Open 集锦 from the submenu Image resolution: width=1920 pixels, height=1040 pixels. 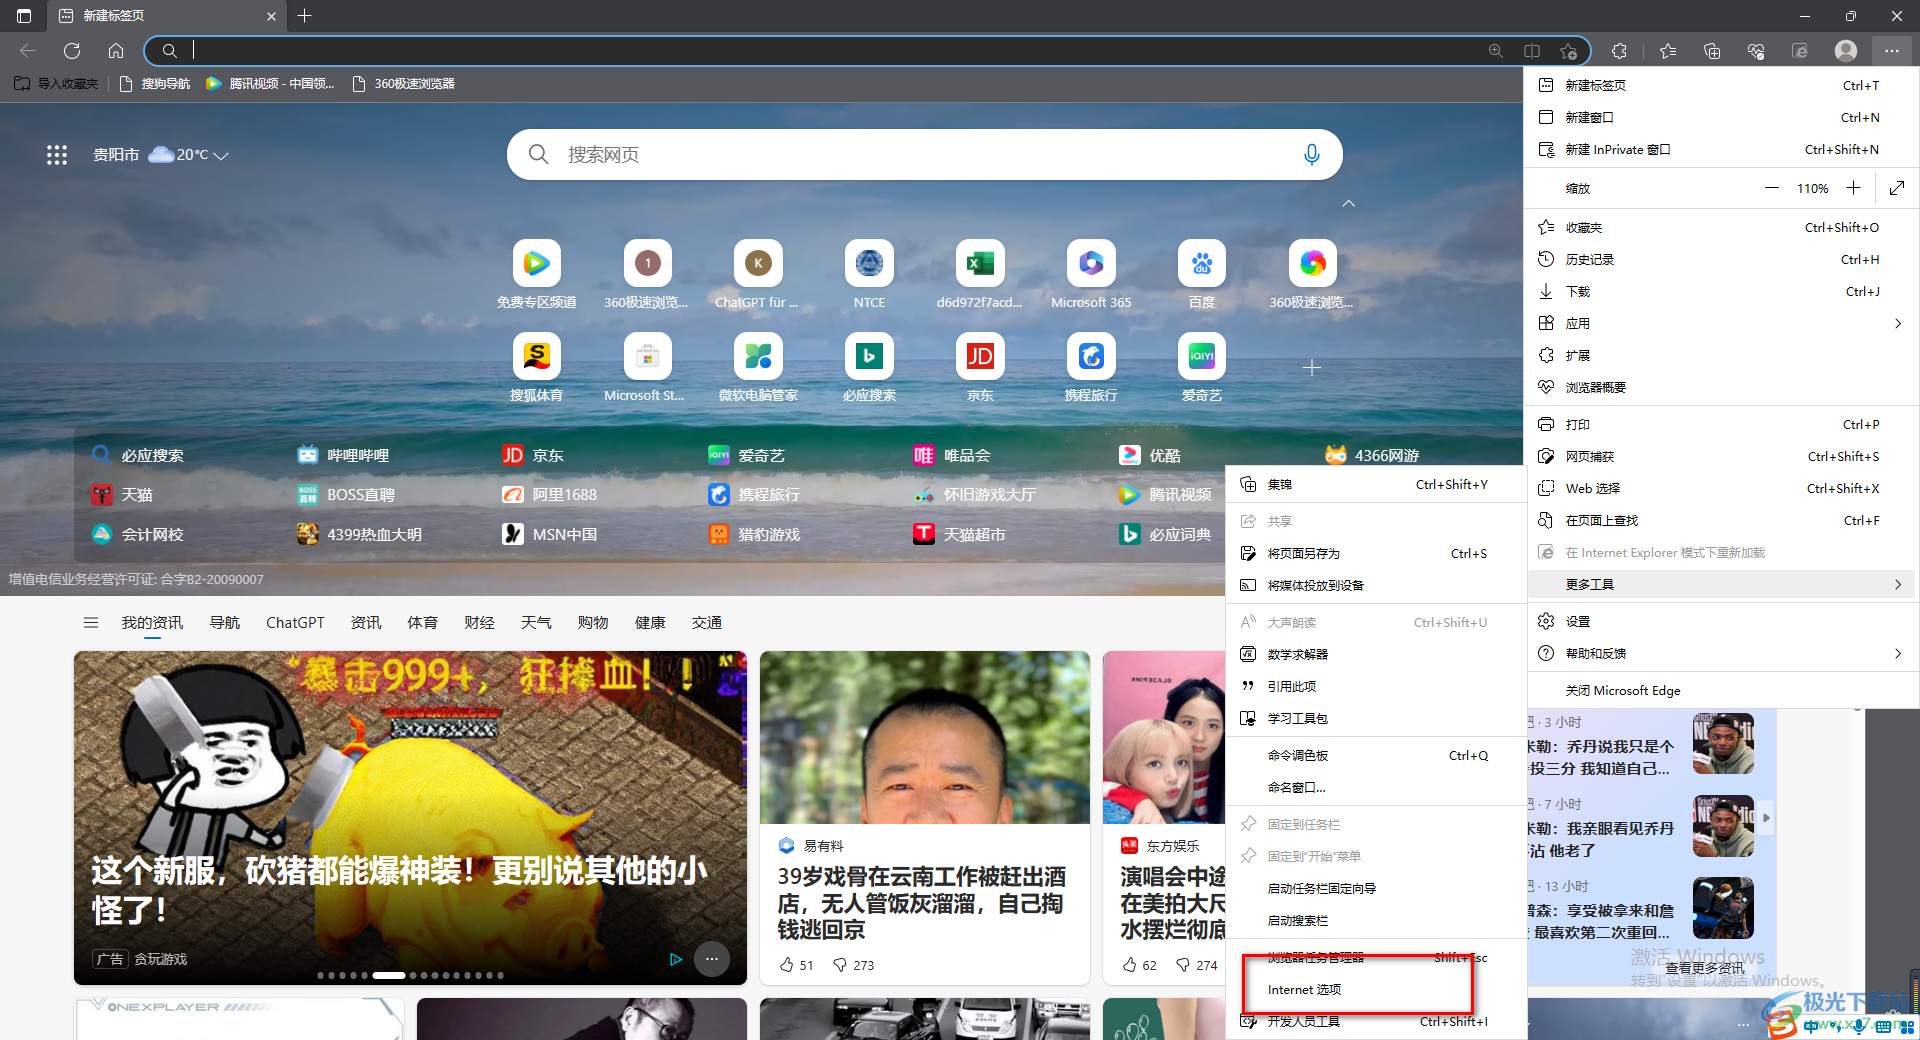coord(1376,484)
